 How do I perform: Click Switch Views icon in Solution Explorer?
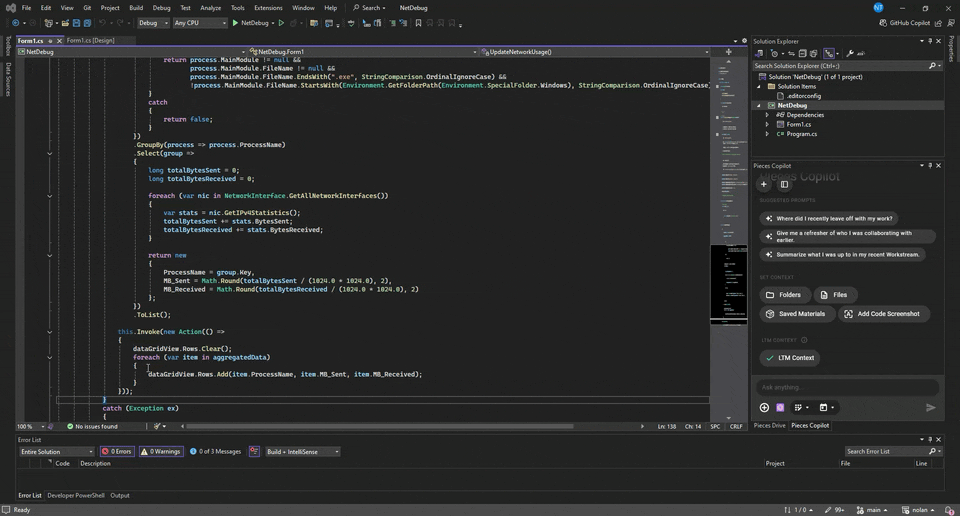tap(759, 53)
